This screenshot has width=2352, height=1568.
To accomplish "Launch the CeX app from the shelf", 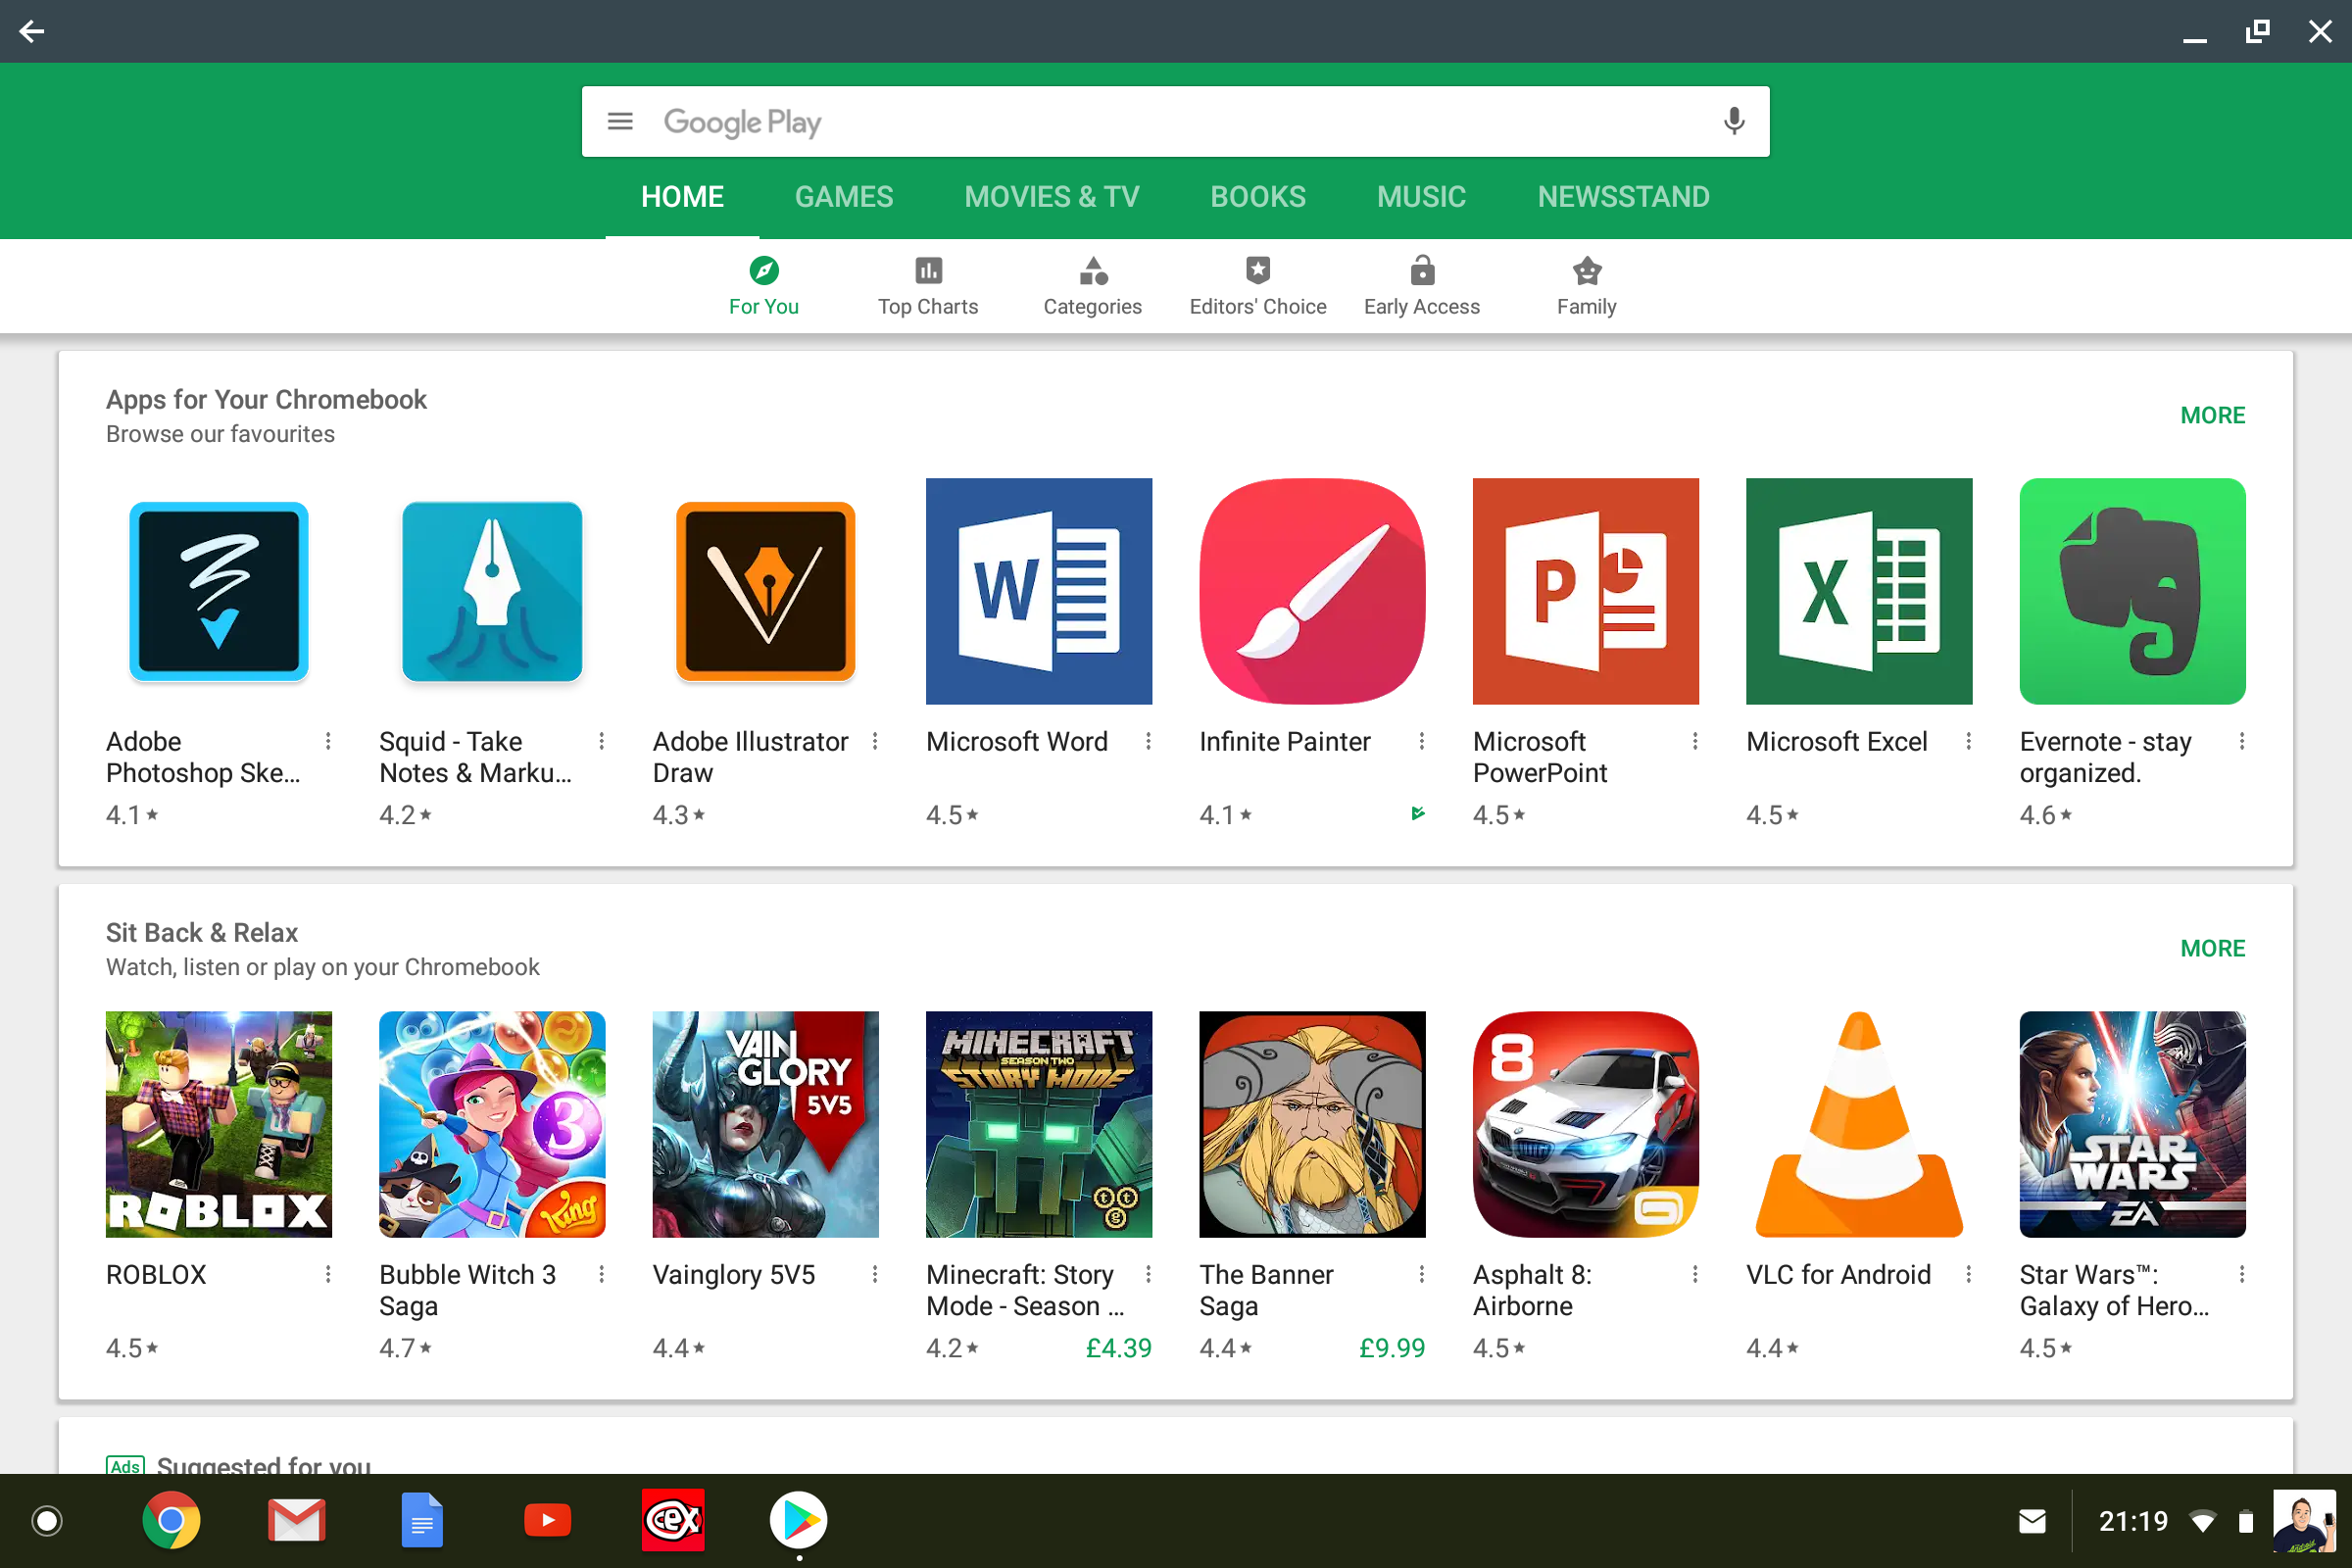I will (x=673, y=1521).
